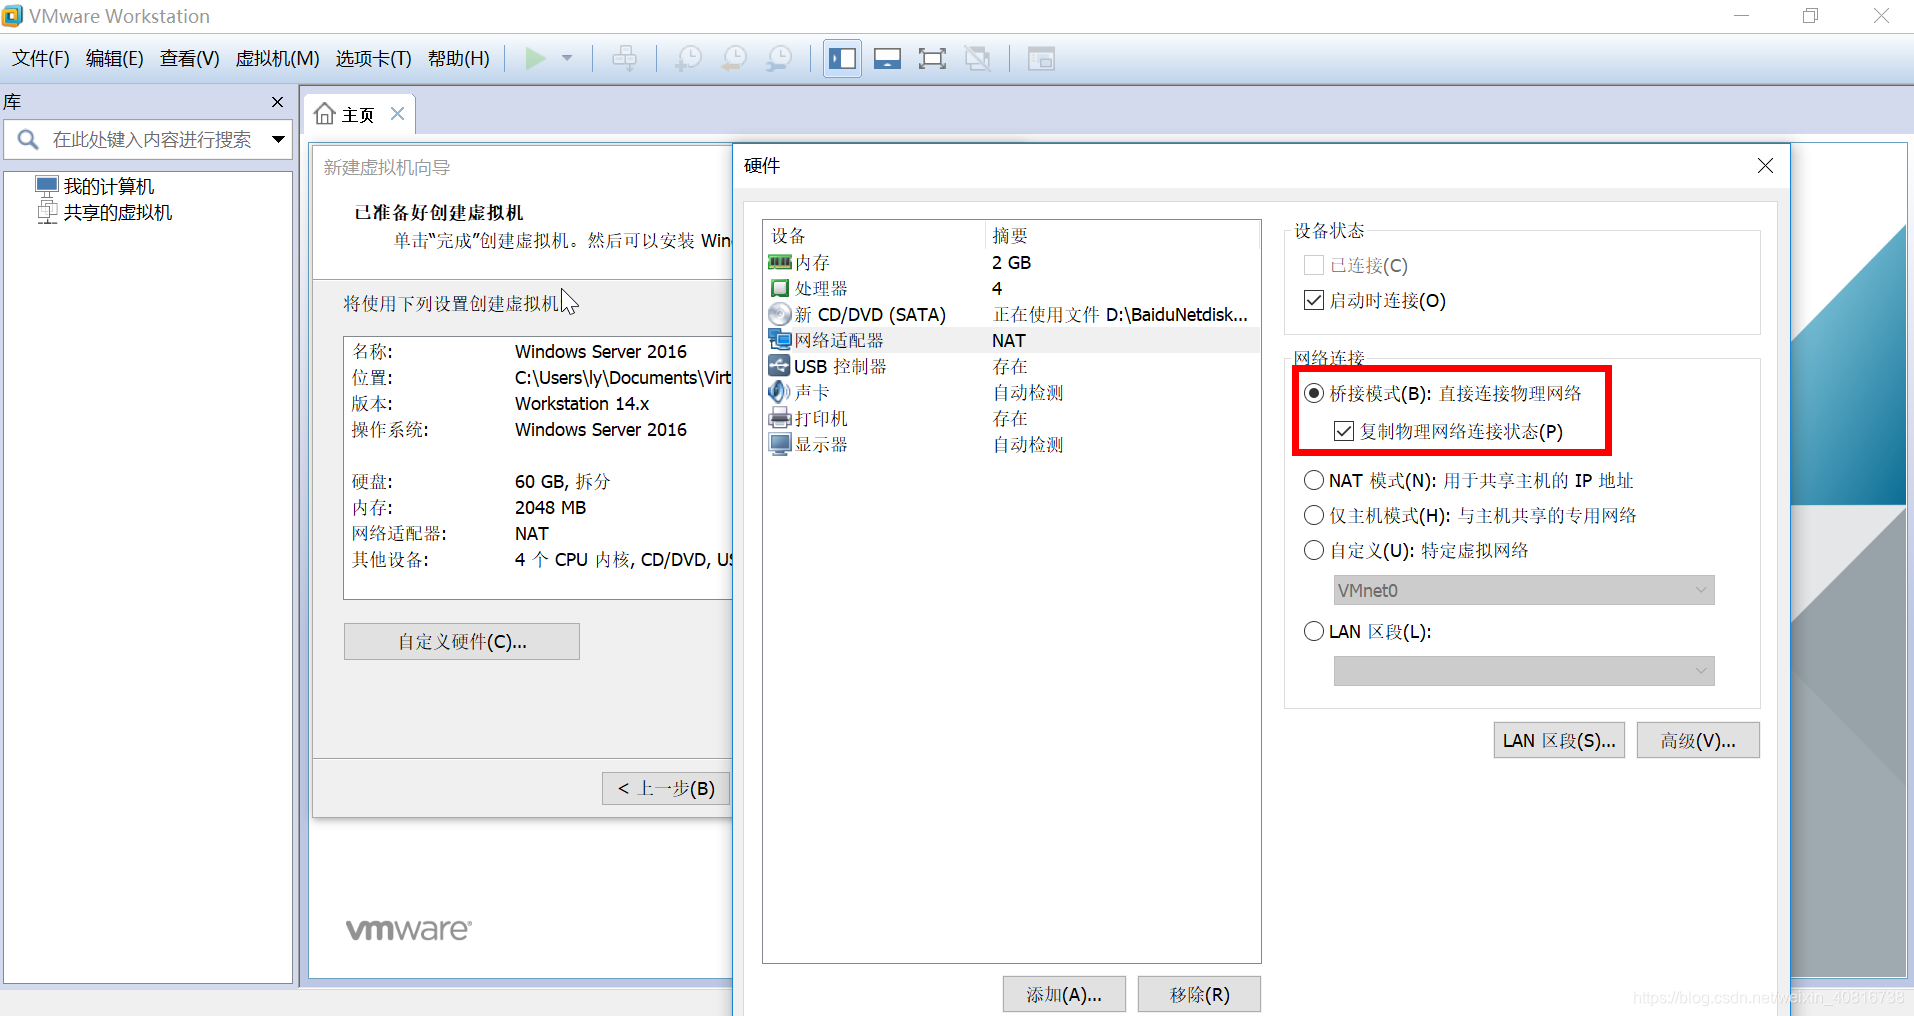Image resolution: width=1914 pixels, height=1016 pixels.
Task: Click the thumbnail bar view icon
Action: coord(887,59)
